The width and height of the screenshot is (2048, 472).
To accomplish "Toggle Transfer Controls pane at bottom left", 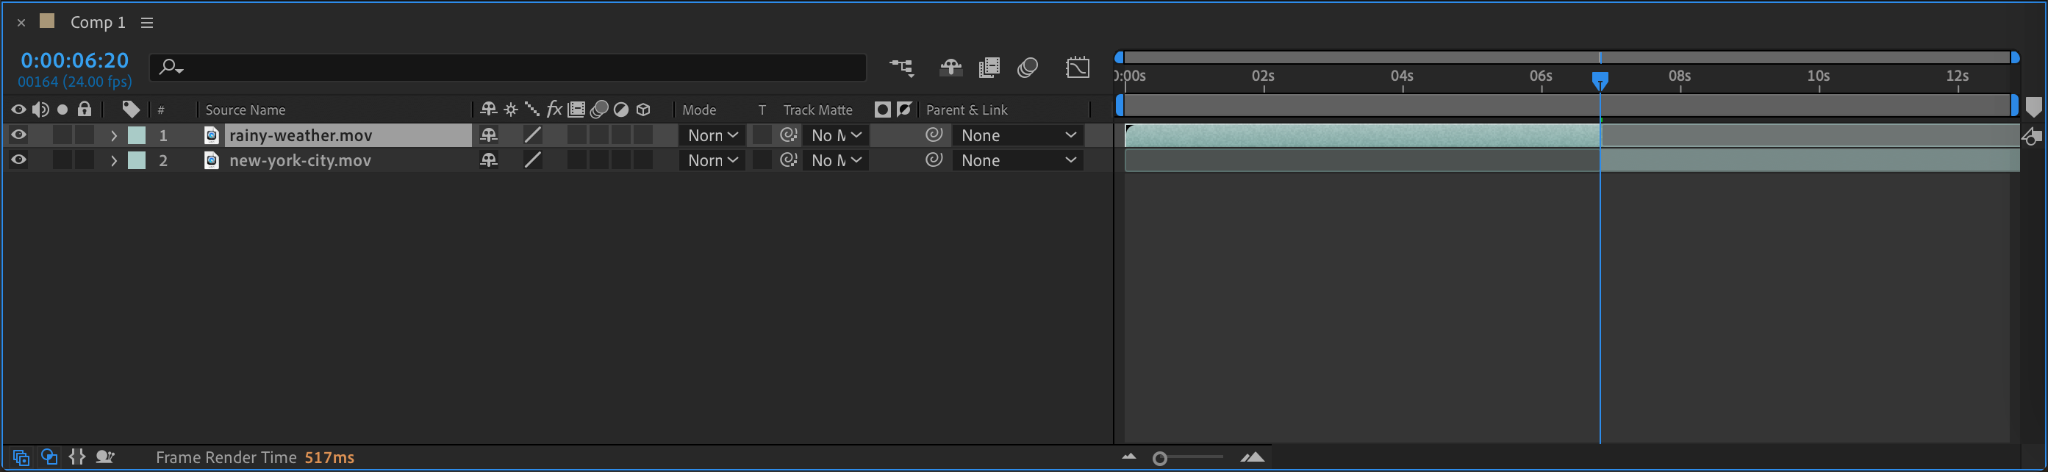I will tap(49, 457).
